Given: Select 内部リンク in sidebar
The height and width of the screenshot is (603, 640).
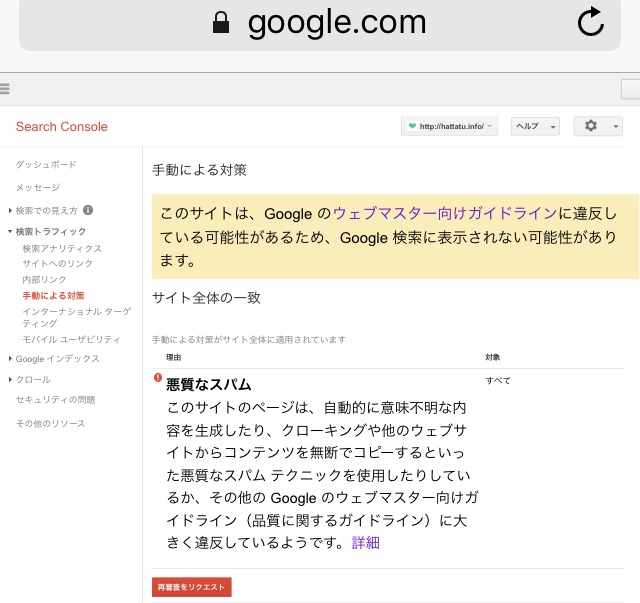Looking at the screenshot, I should pyautogui.click(x=44, y=280).
